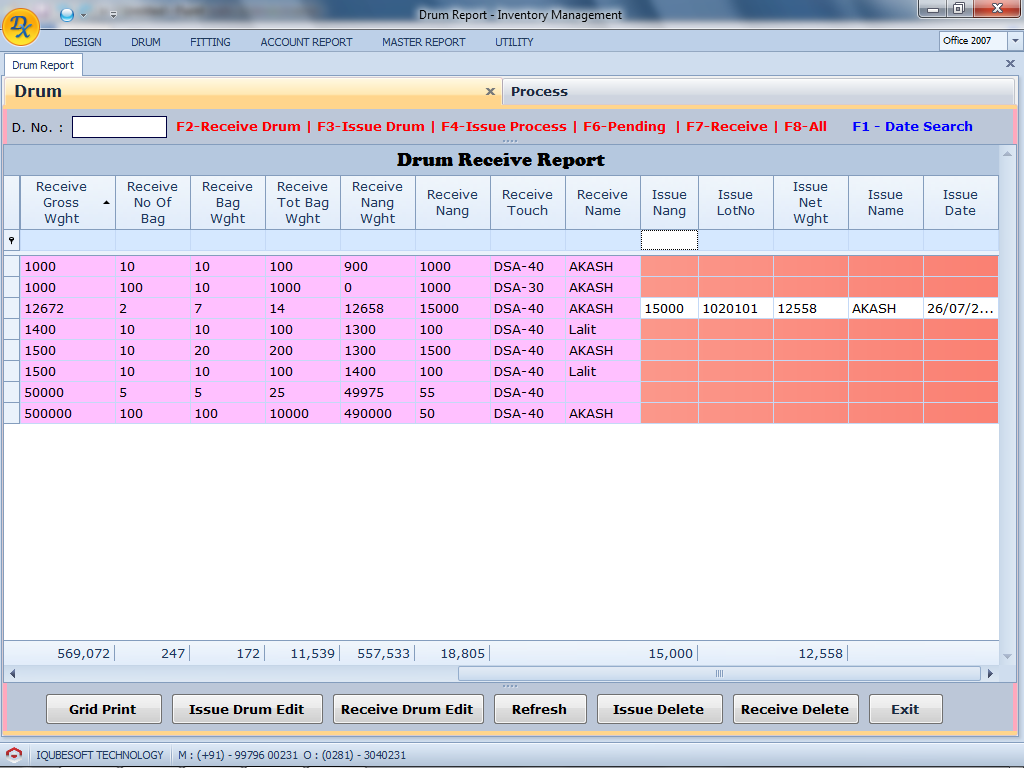Screen dimensions: 1024x768
Task: Click the sort arrow on Receive Gross Wght
Action: tap(107, 202)
